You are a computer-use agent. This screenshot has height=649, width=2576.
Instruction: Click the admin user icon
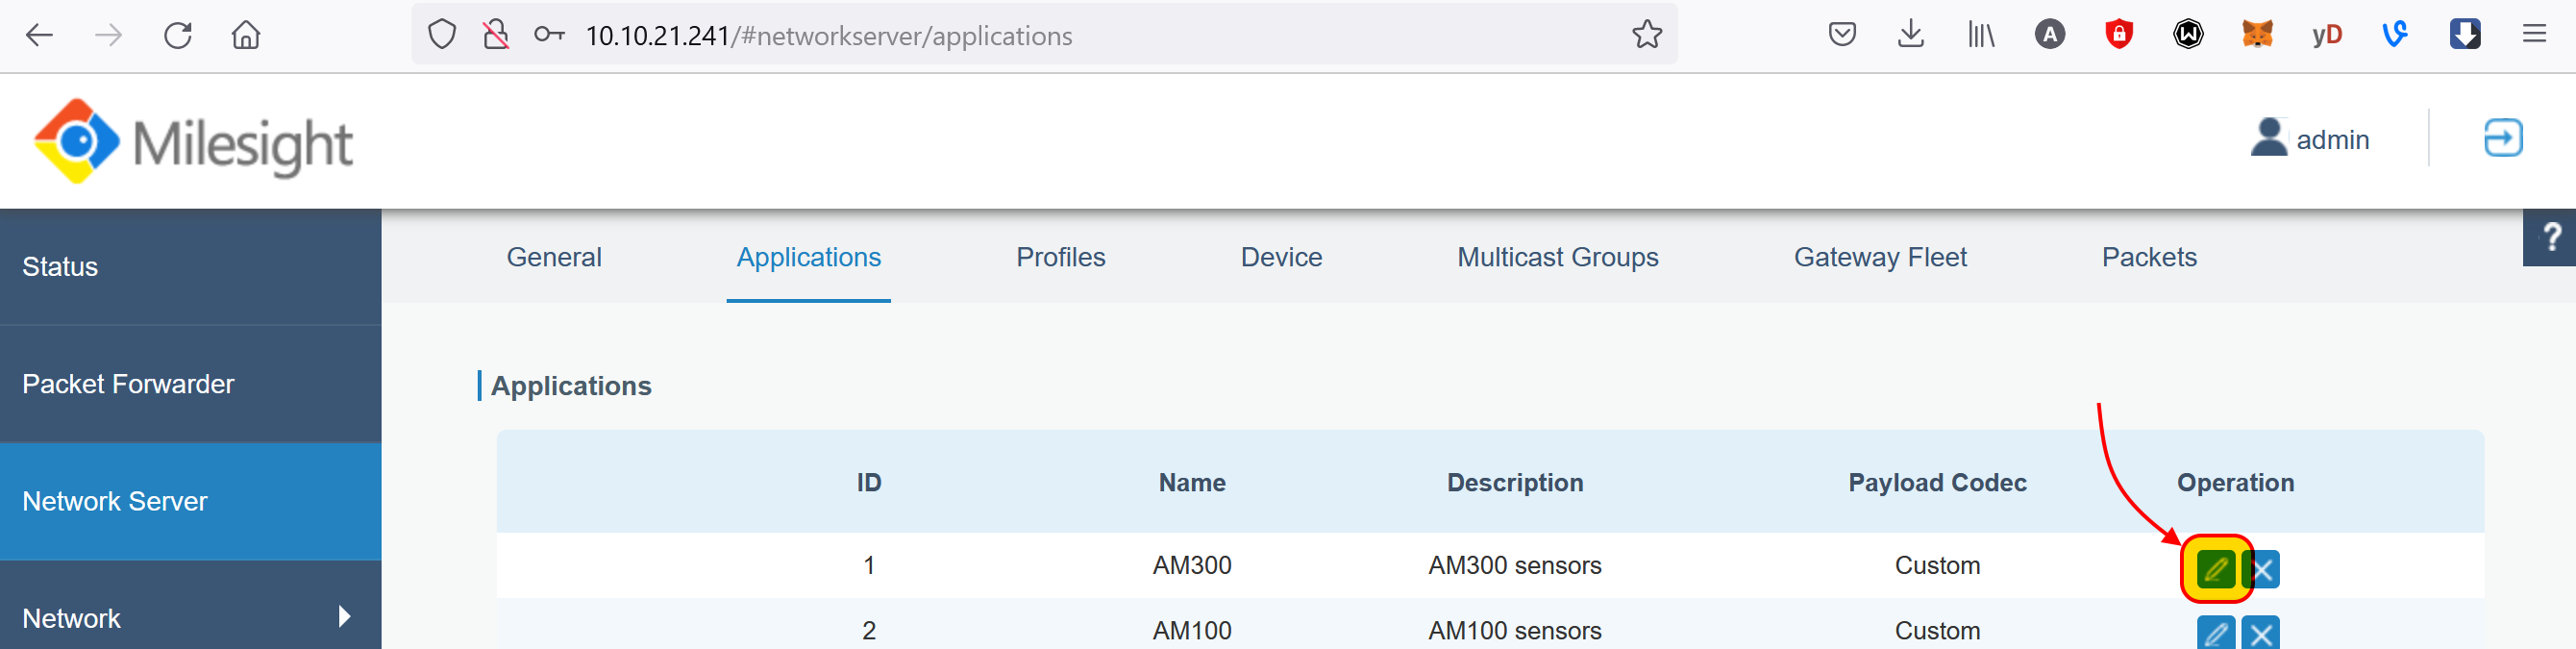2269,138
